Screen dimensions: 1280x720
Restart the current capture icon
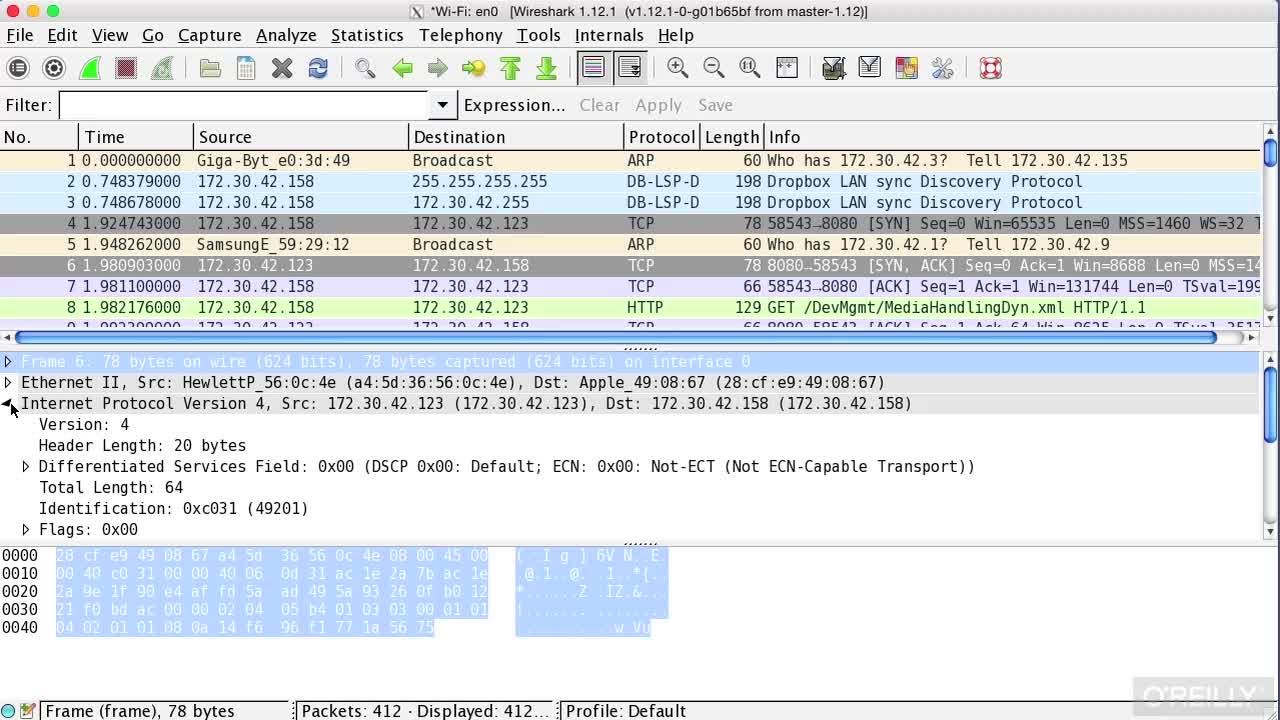(162, 68)
